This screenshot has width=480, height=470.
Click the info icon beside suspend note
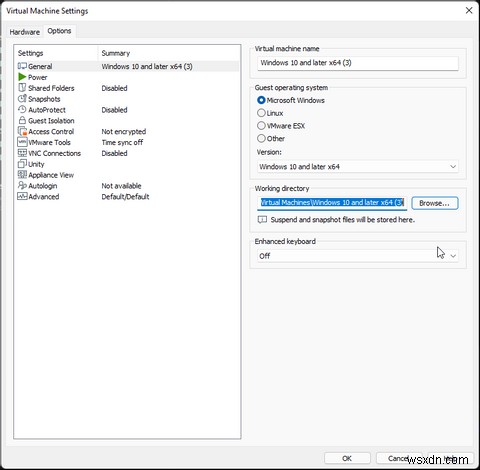click(262, 220)
